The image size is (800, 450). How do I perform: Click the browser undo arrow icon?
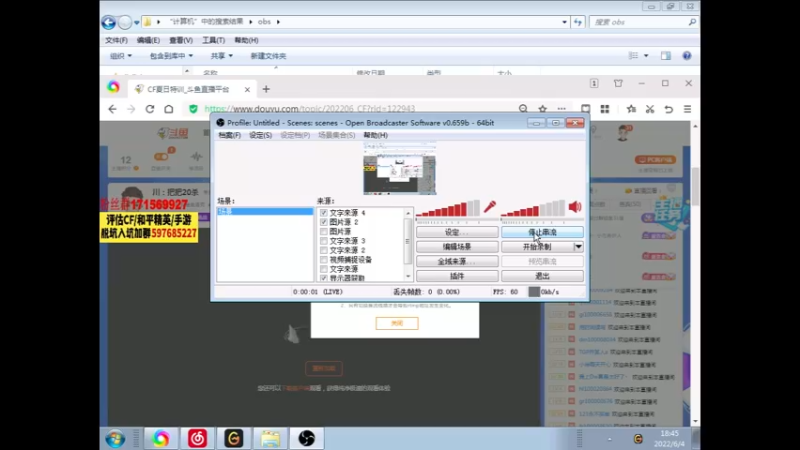tap(668, 109)
